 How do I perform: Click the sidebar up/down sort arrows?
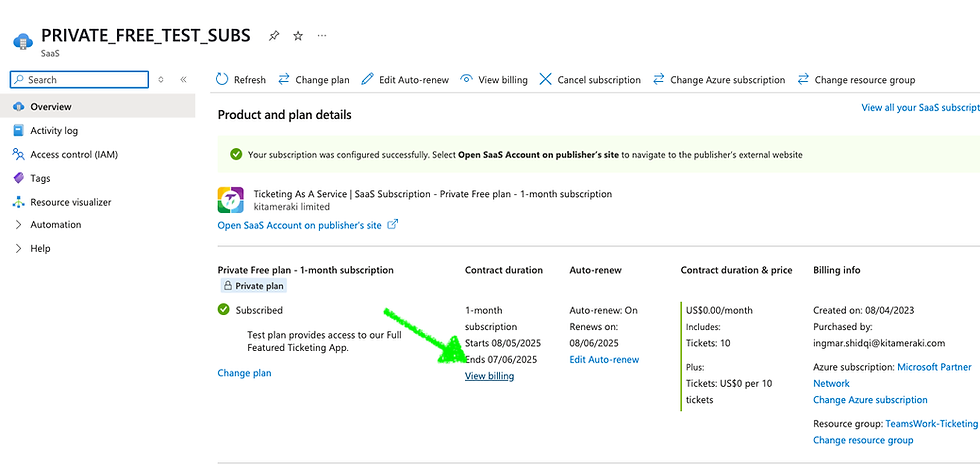(161, 80)
